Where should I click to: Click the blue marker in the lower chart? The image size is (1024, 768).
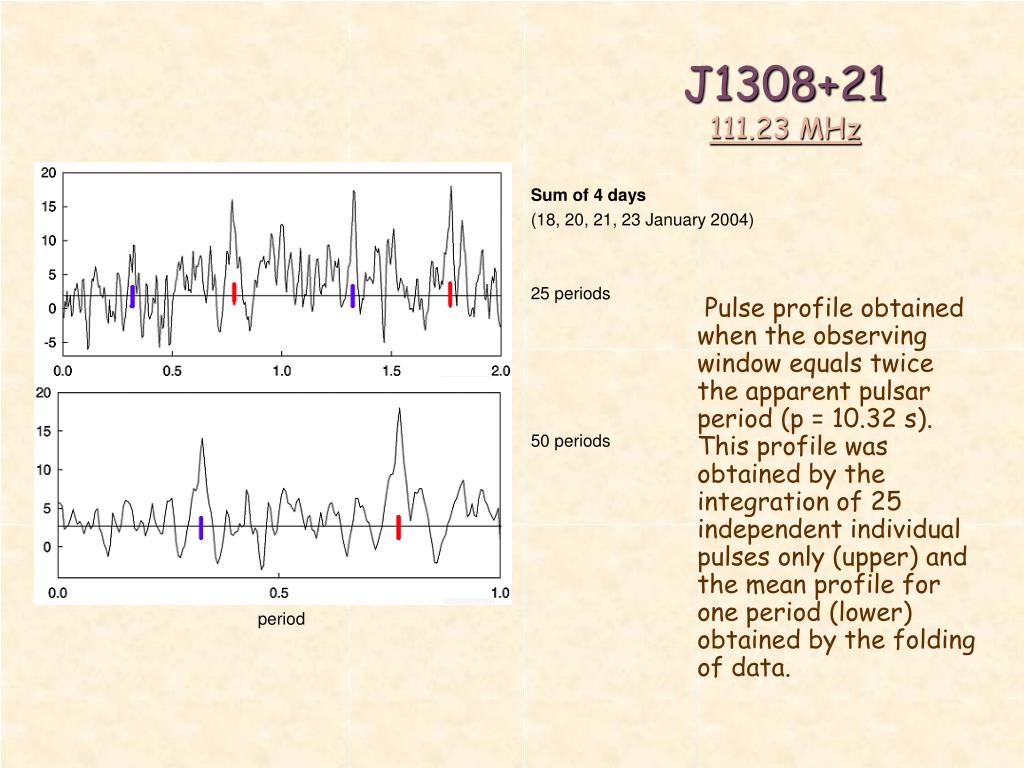tap(201, 528)
